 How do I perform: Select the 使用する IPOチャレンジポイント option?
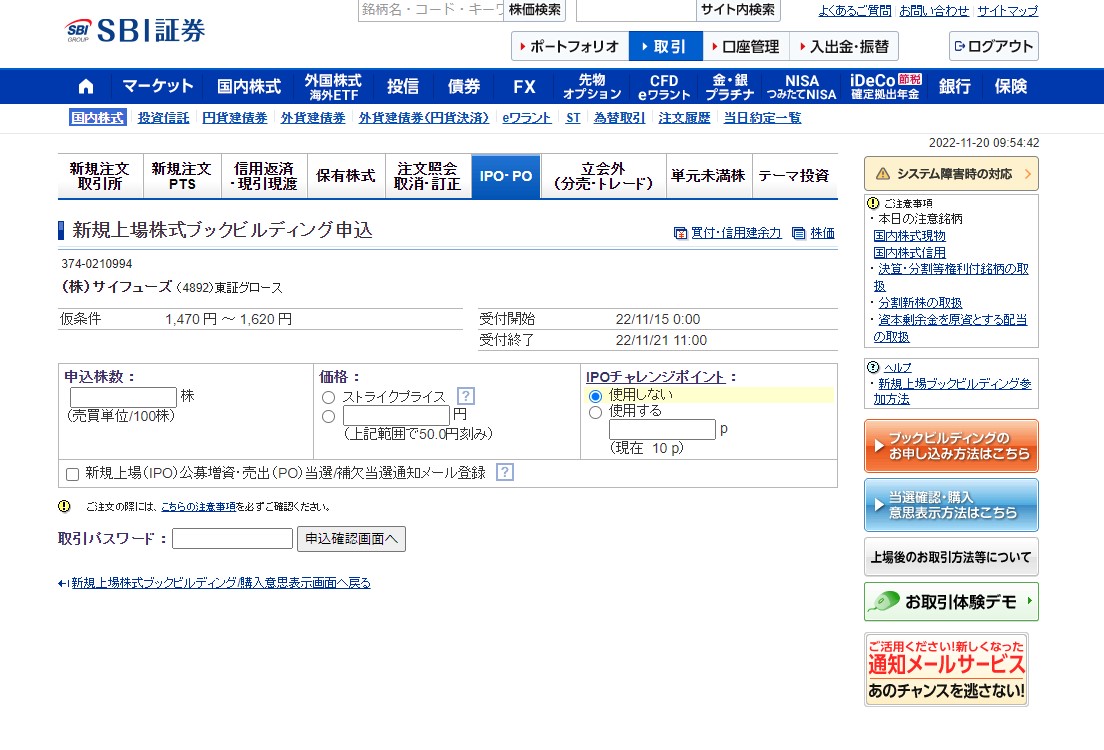tap(595, 411)
